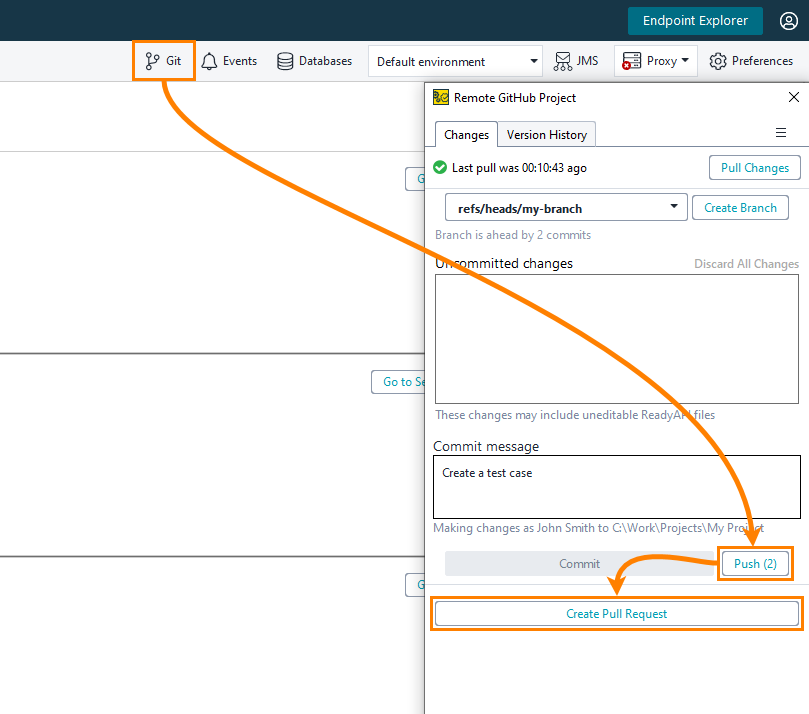Open the hamburger menu in the GitHub panel
The image size is (809, 714).
click(x=781, y=132)
